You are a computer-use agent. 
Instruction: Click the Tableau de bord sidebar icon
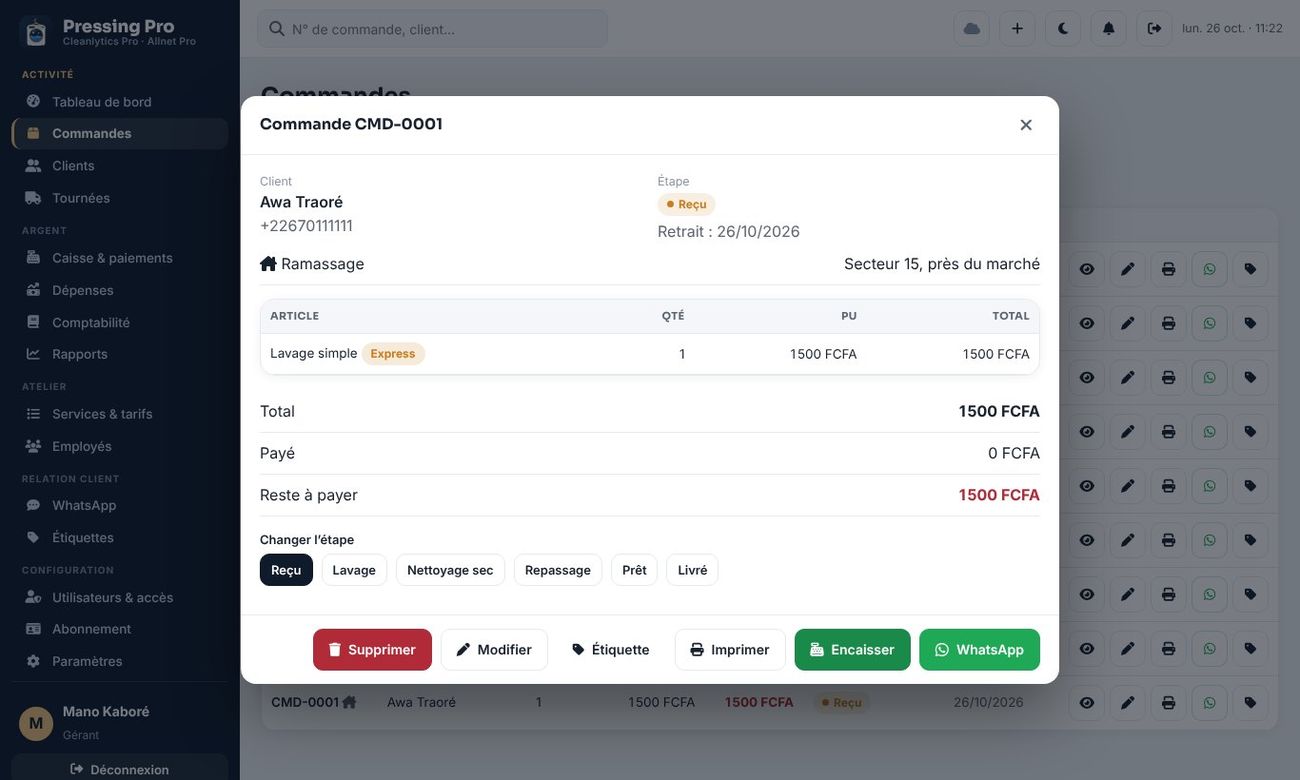tap(33, 101)
